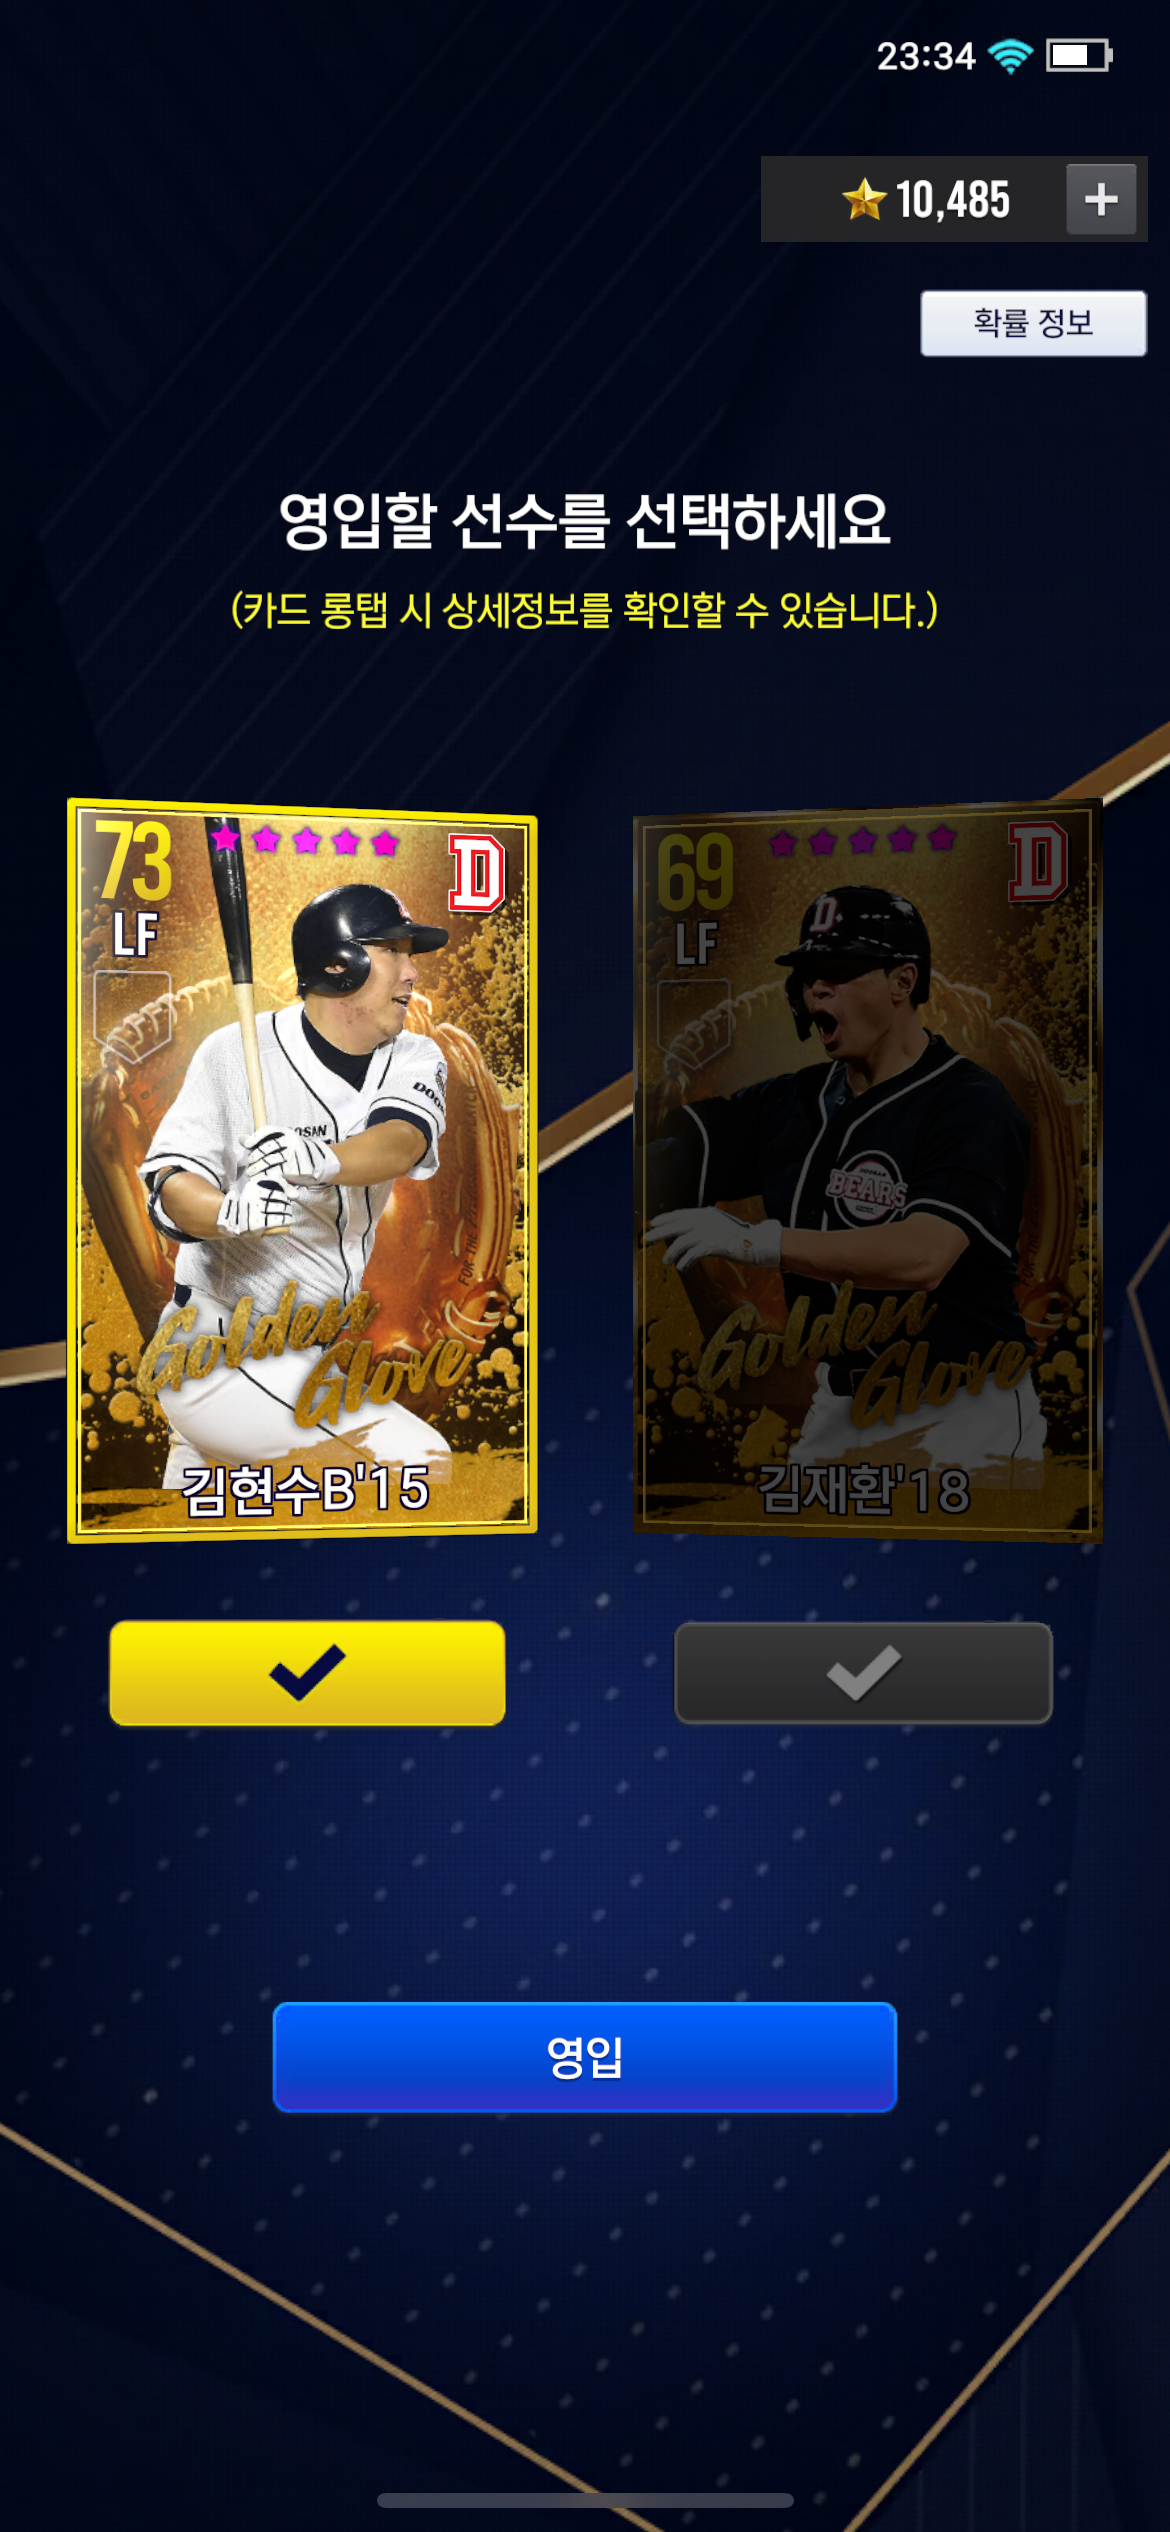Choose the 김현수B'15 player card
The height and width of the screenshot is (2532, 1170).
click(302, 1170)
